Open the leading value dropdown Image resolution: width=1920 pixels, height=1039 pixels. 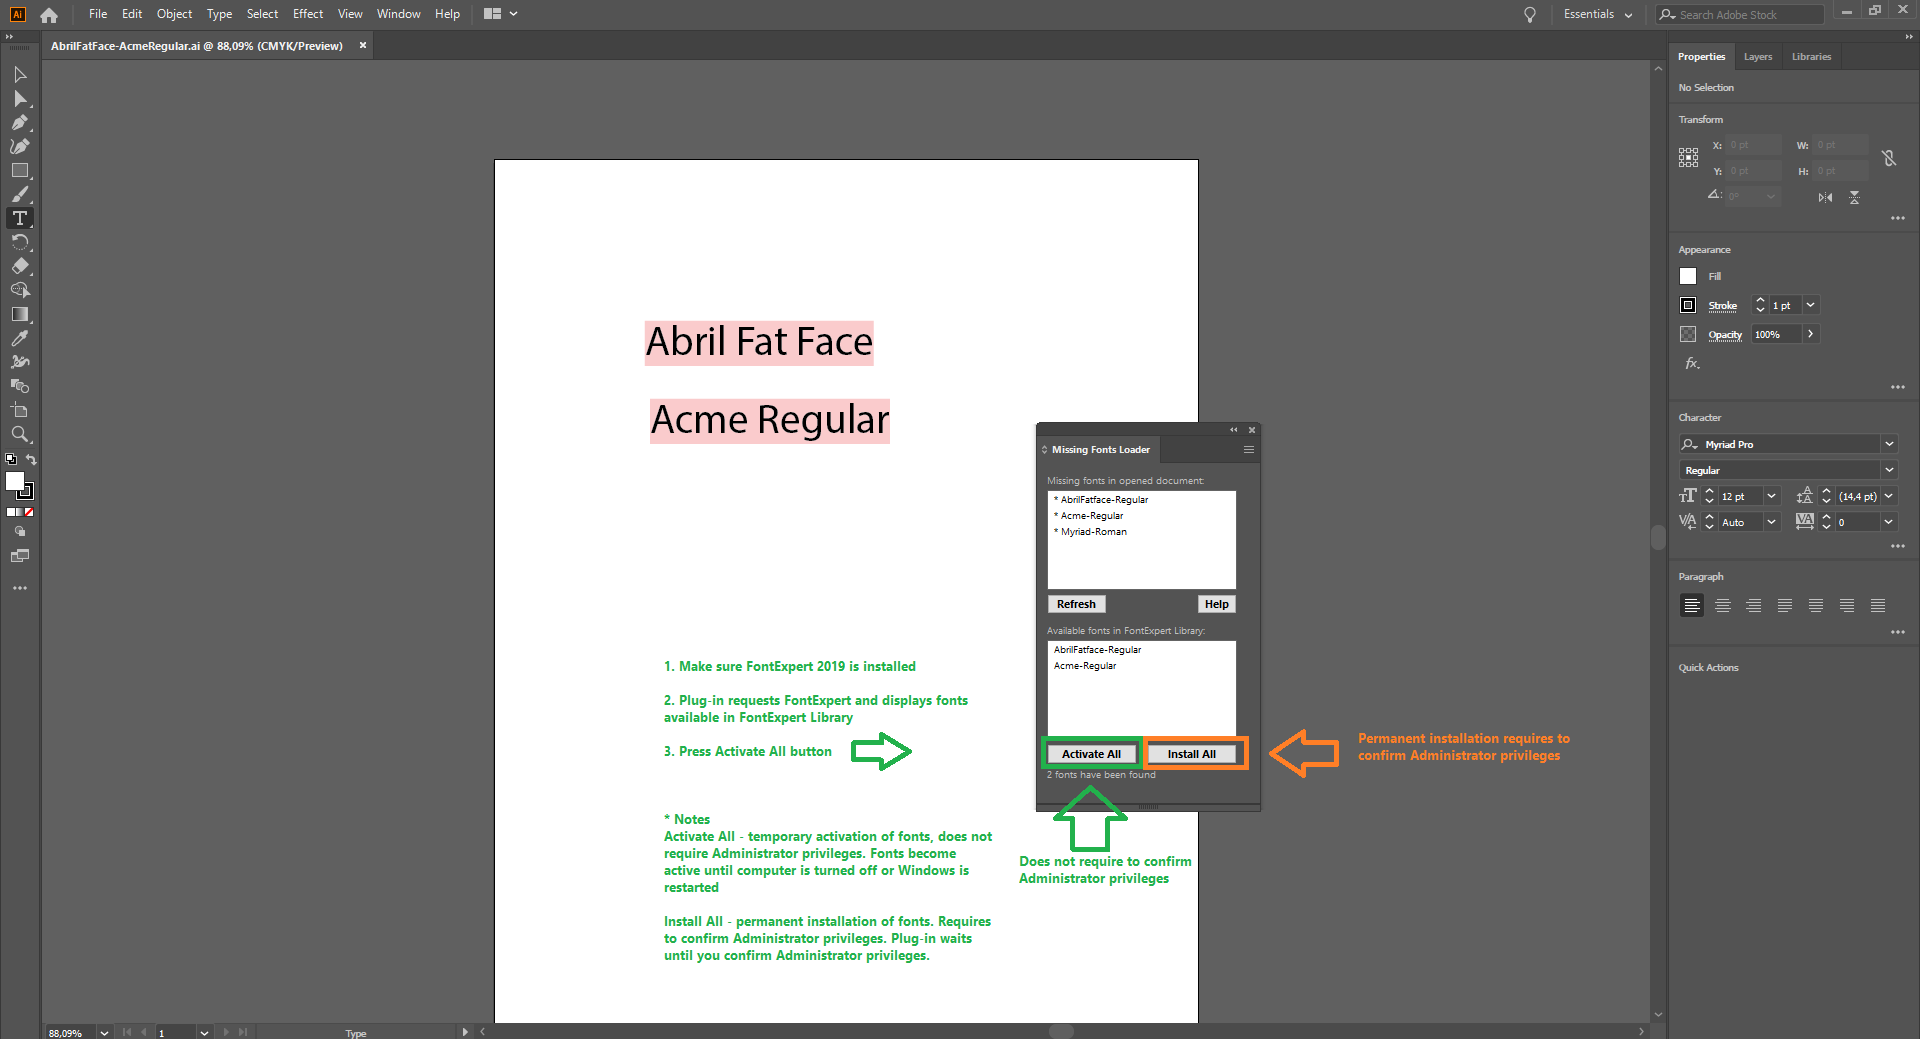coord(1889,496)
